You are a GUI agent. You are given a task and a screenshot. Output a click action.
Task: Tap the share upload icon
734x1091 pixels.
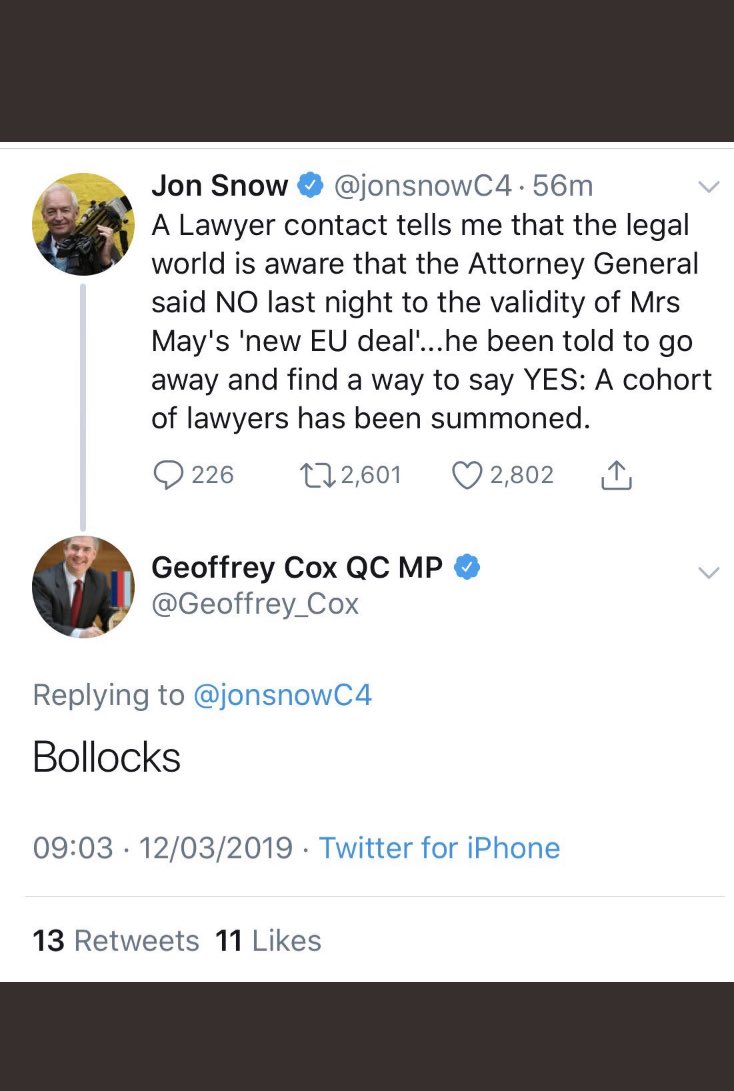tap(616, 476)
